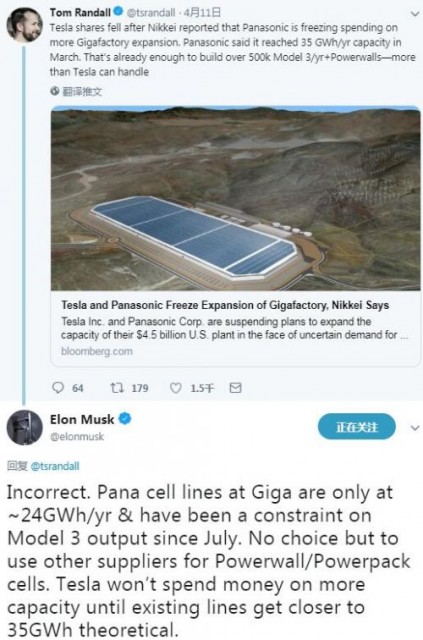Click the globe icon beside translate tweet
Screen dimensions: 423x640
tap(55, 91)
